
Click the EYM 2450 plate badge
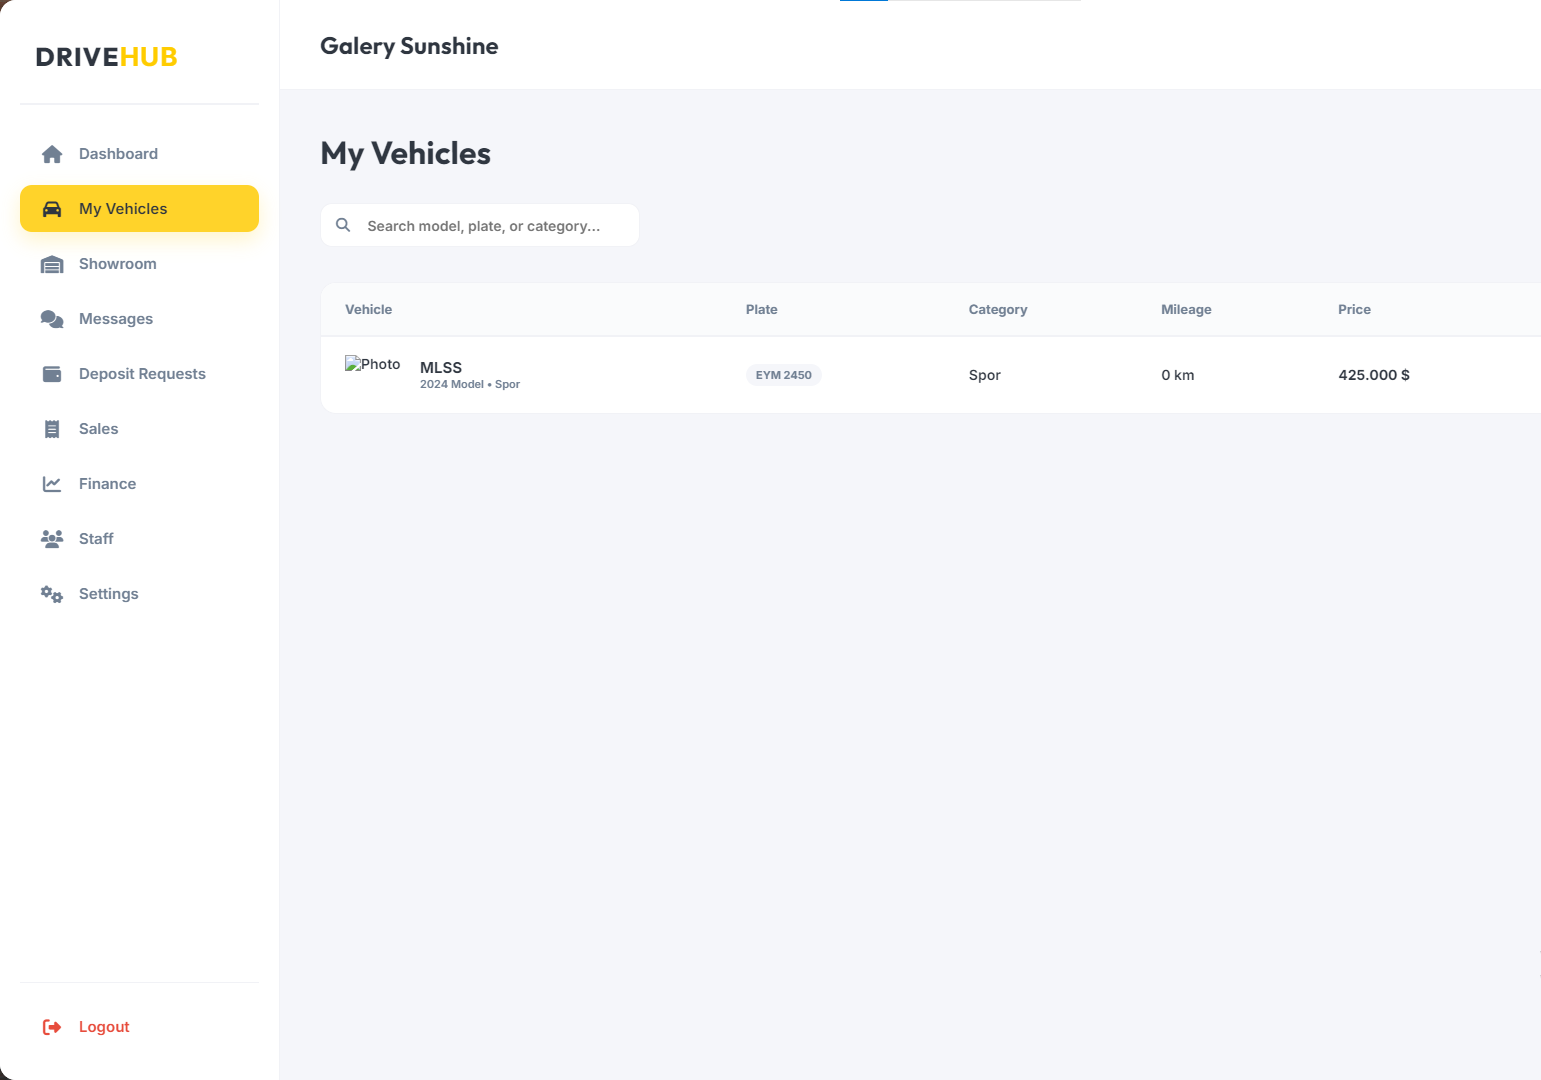pyautogui.click(x=784, y=375)
